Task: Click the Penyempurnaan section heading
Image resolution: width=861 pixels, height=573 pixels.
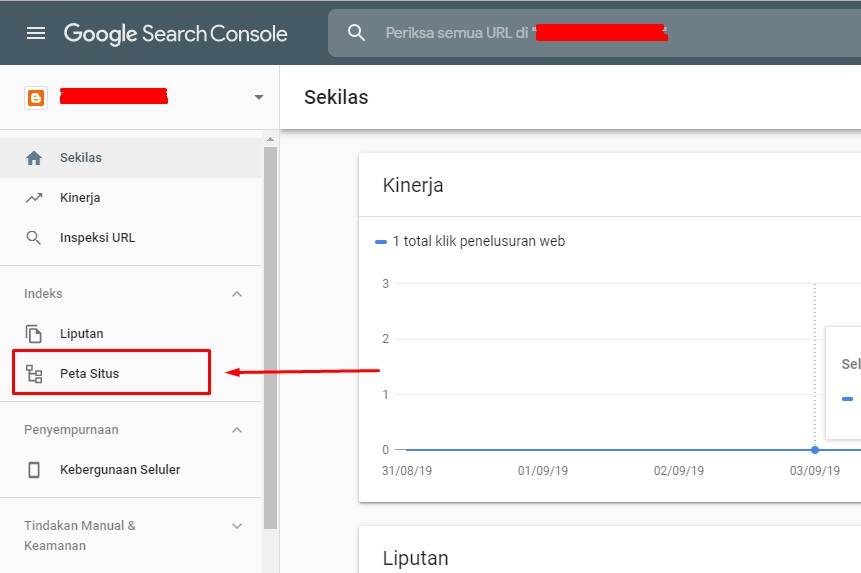Action: [71, 430]
